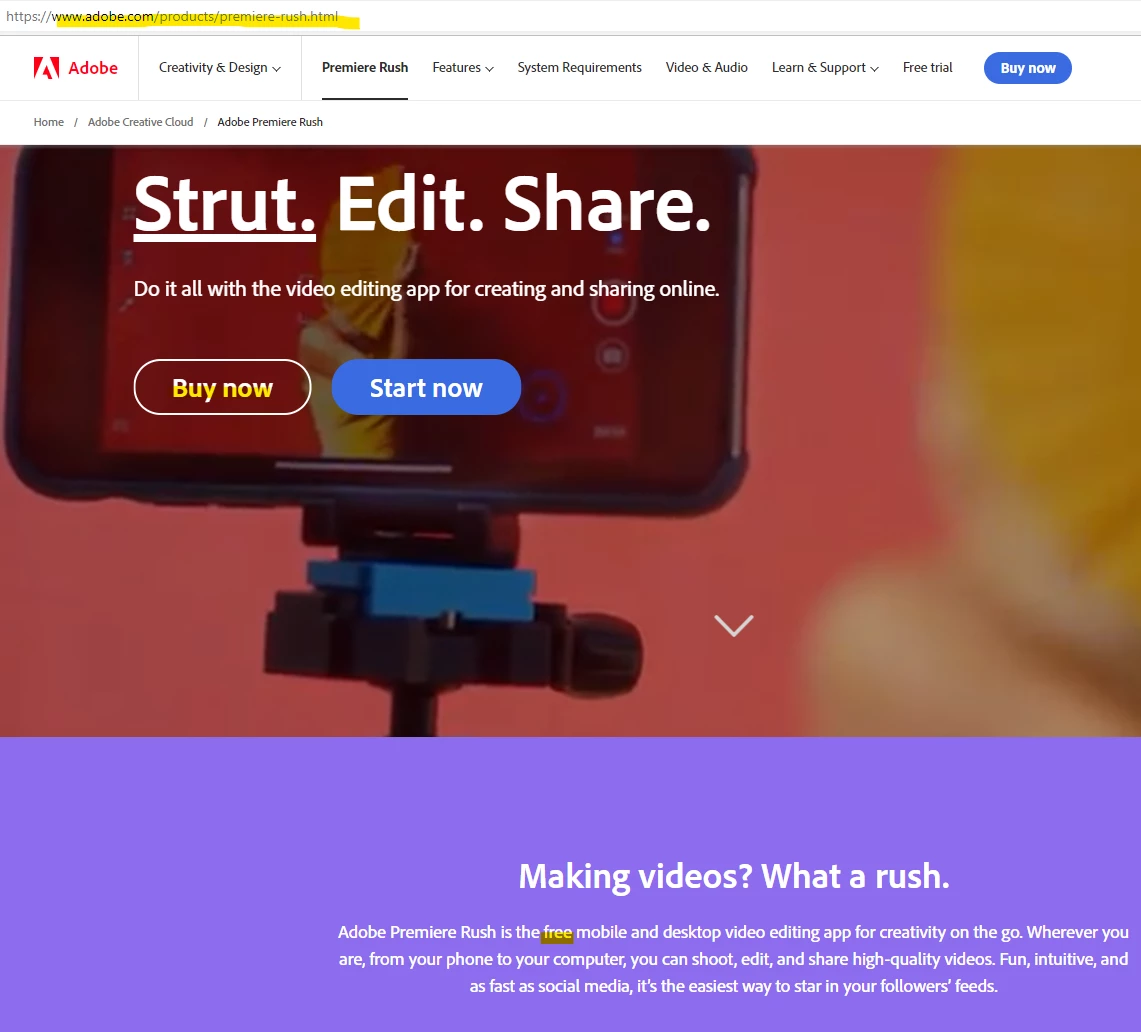This screenshot has width=1141, height=1032.
Task: Open the Free trial link
Action: click(x=927, y=68)
